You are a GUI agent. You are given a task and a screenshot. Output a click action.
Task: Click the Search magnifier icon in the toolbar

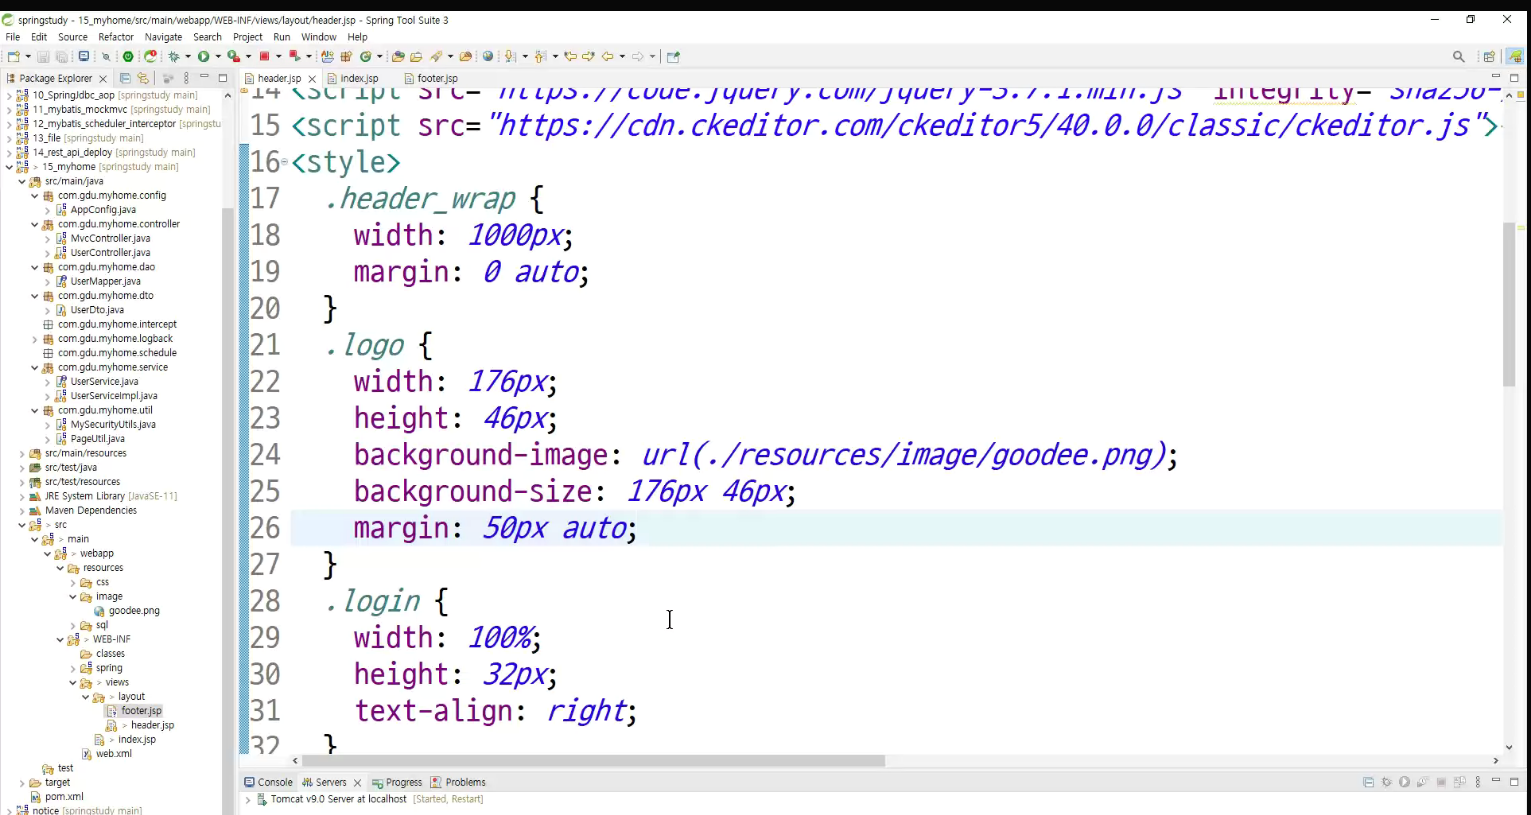pos(1459,57)
